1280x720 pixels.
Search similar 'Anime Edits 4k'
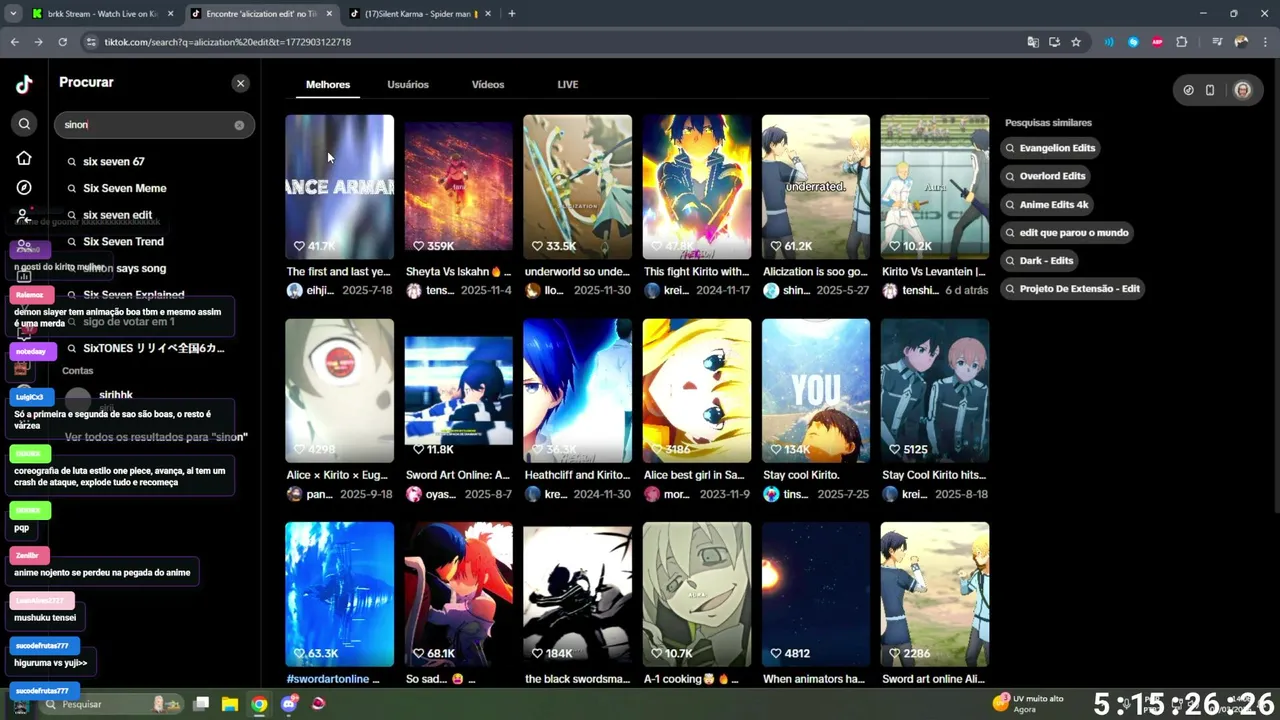click(1048, 204)
